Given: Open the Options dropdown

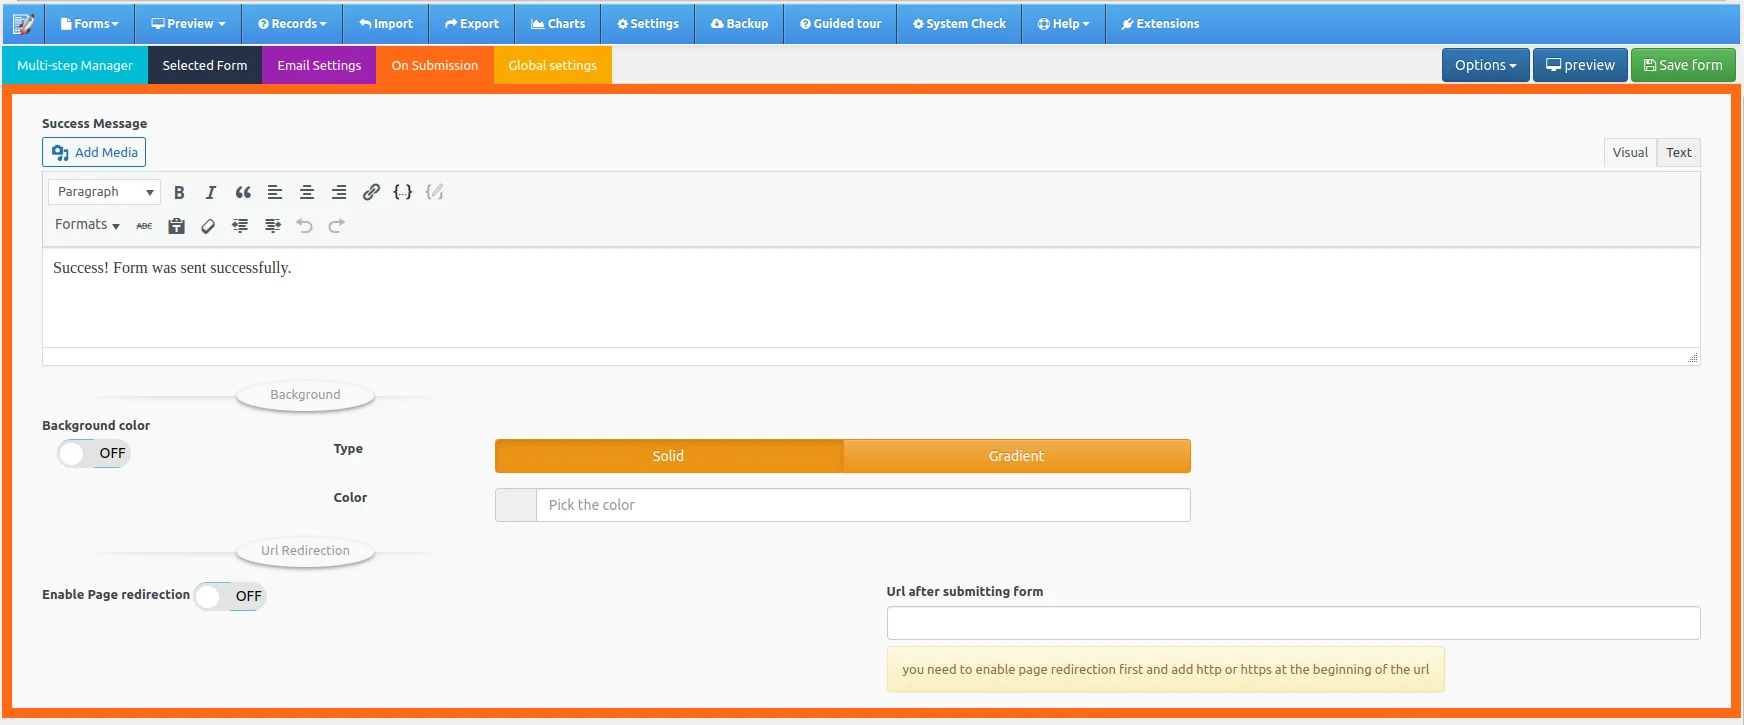Looking at the screenshot, I should [1486, 65].
